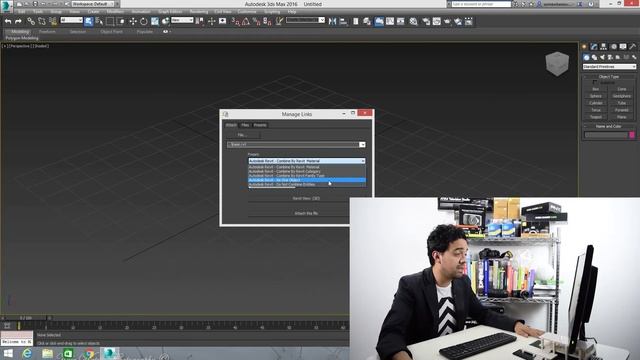Click the Redo arrow in main toolbar
640x360 pixels.
pos(18,21)
